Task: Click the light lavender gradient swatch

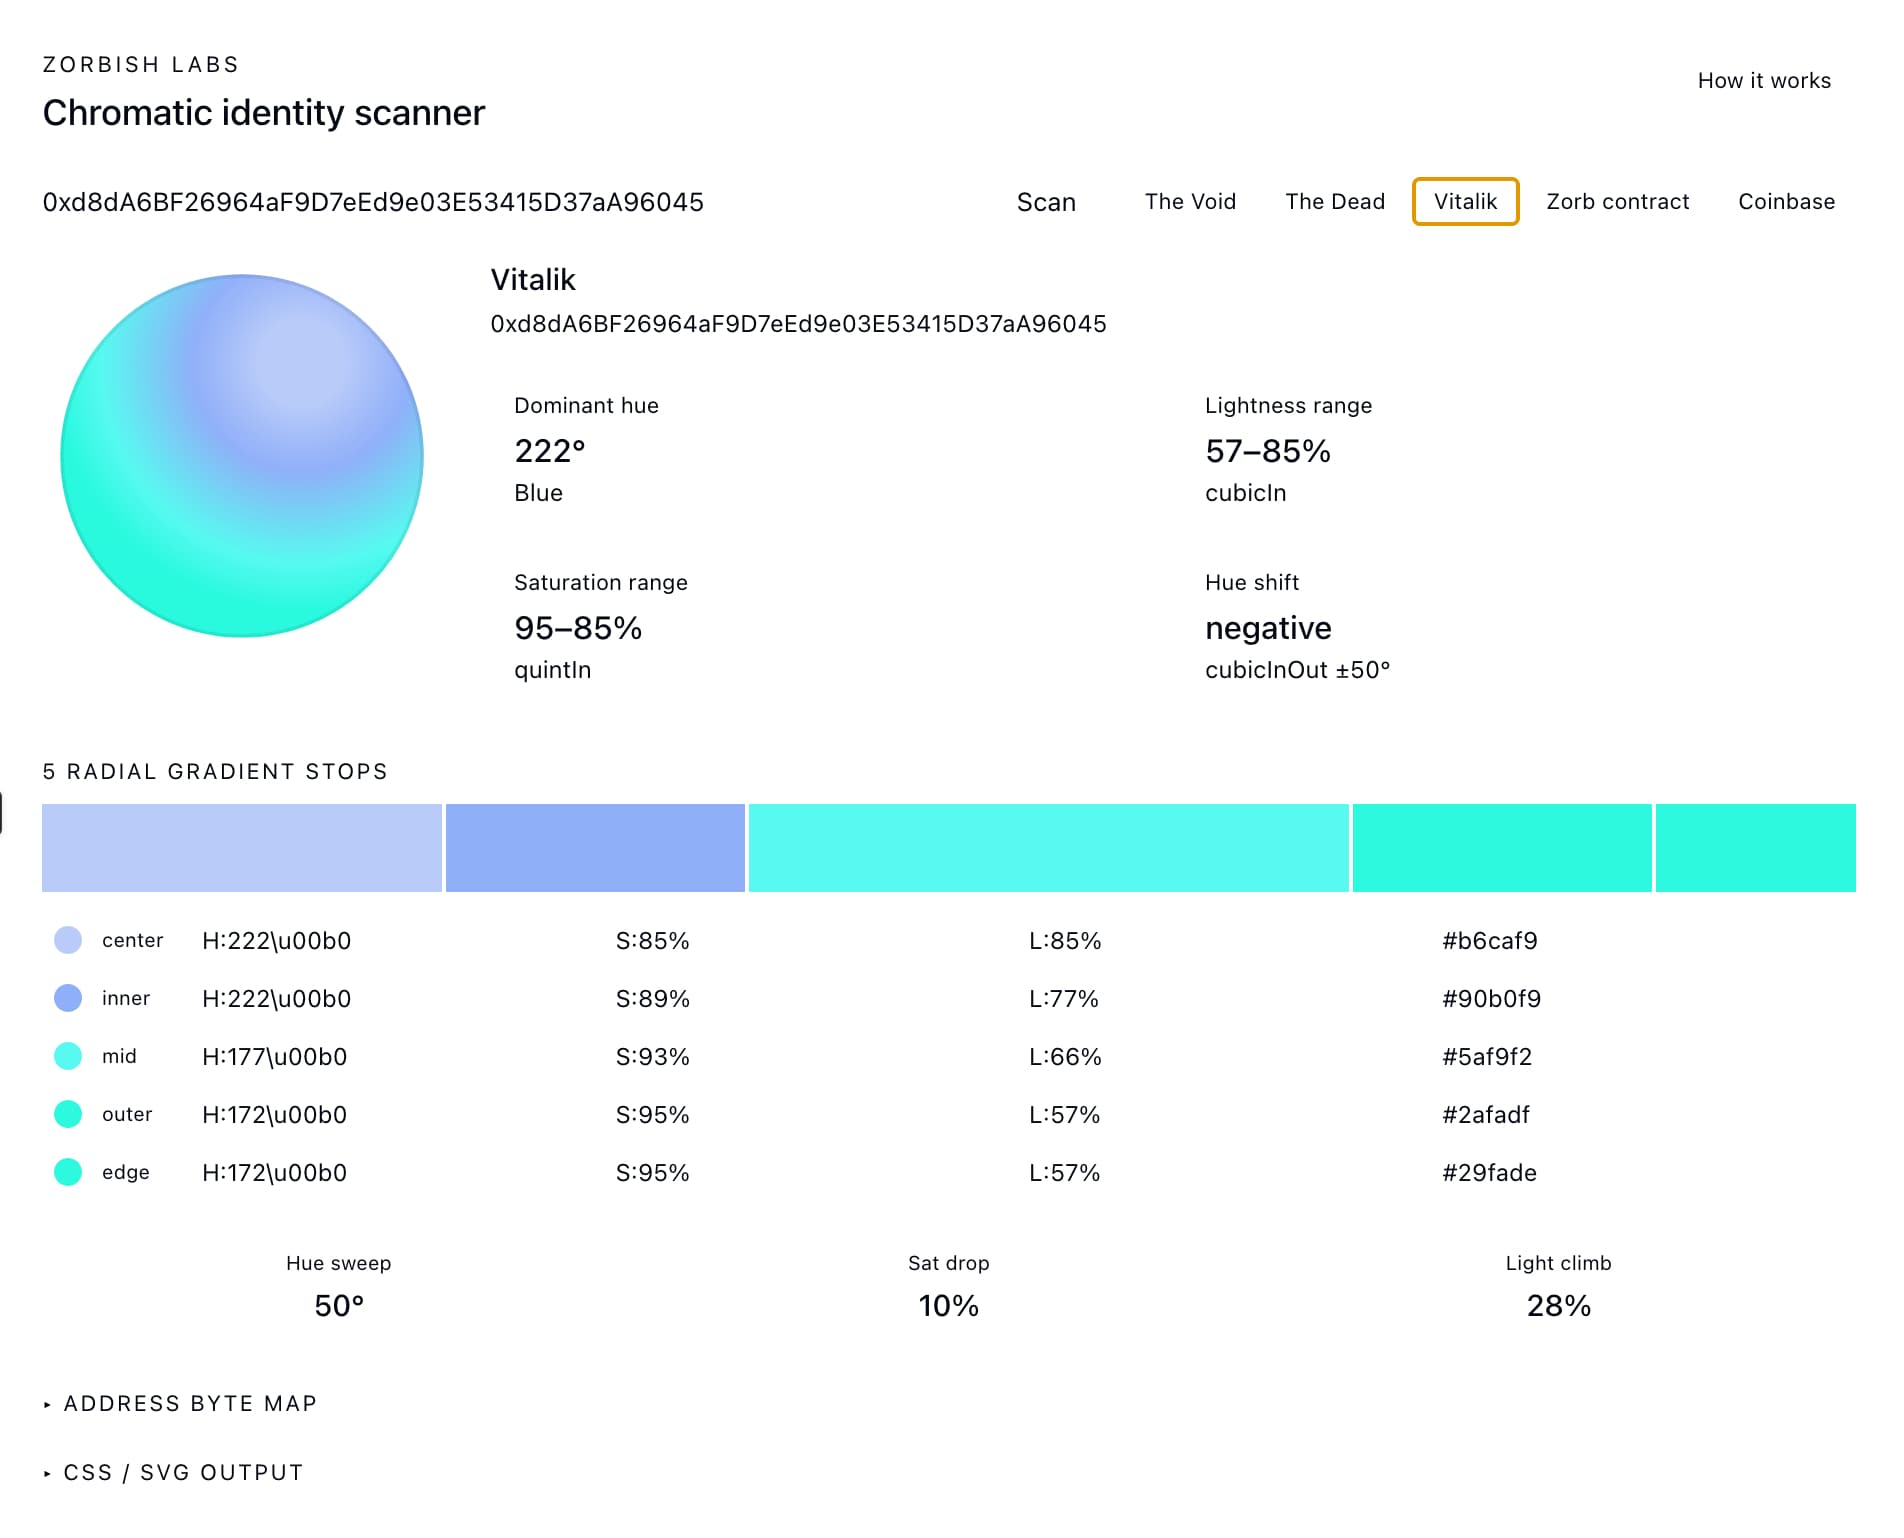Action: tap(242, 848)
